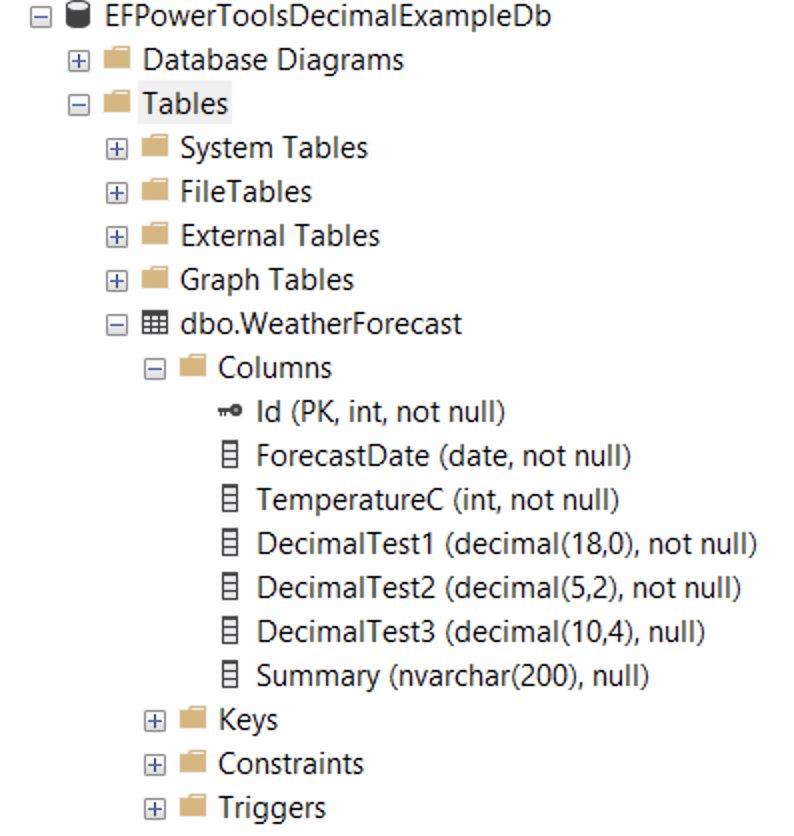Expand the Graph Tables node

(116, 279)
